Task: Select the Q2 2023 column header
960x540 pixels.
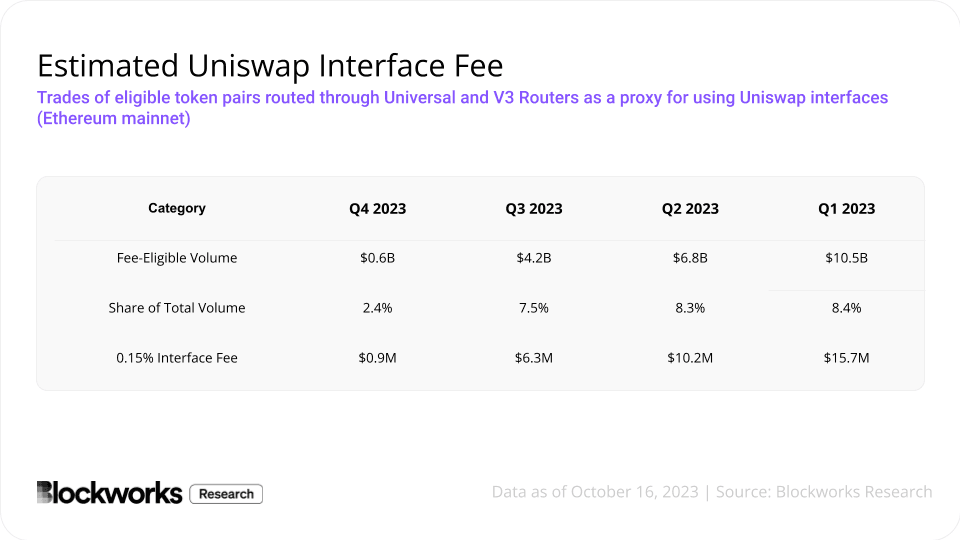Action: [x=690, y=209]
